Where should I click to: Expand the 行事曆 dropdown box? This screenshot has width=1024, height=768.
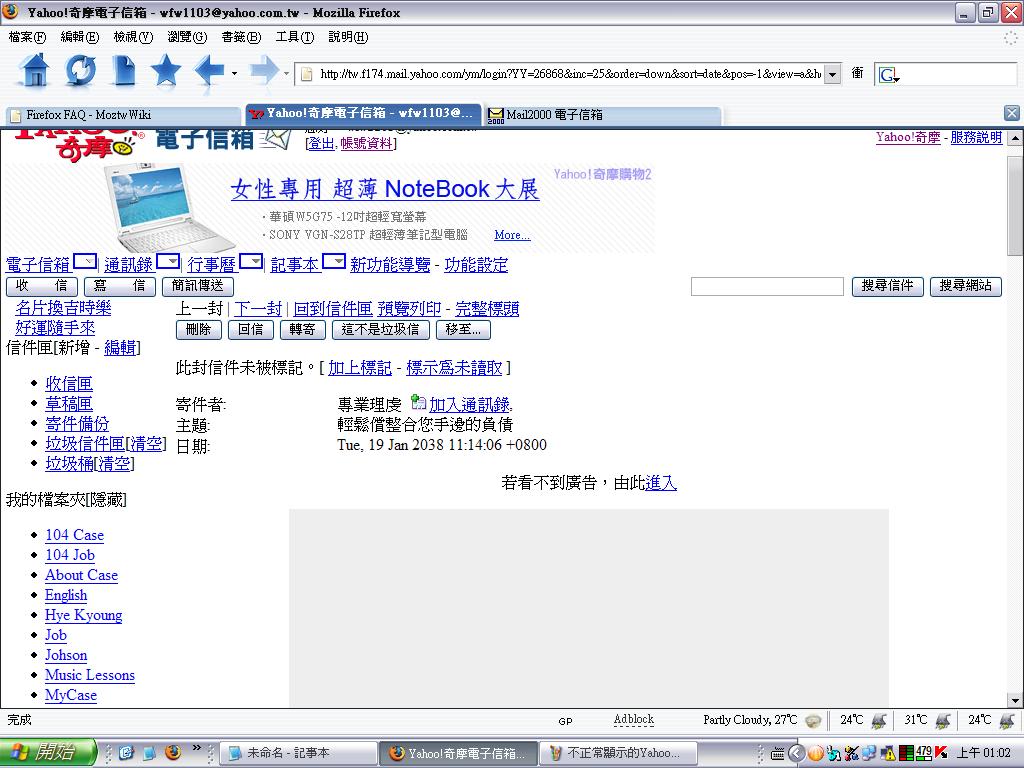coord(251,262)
